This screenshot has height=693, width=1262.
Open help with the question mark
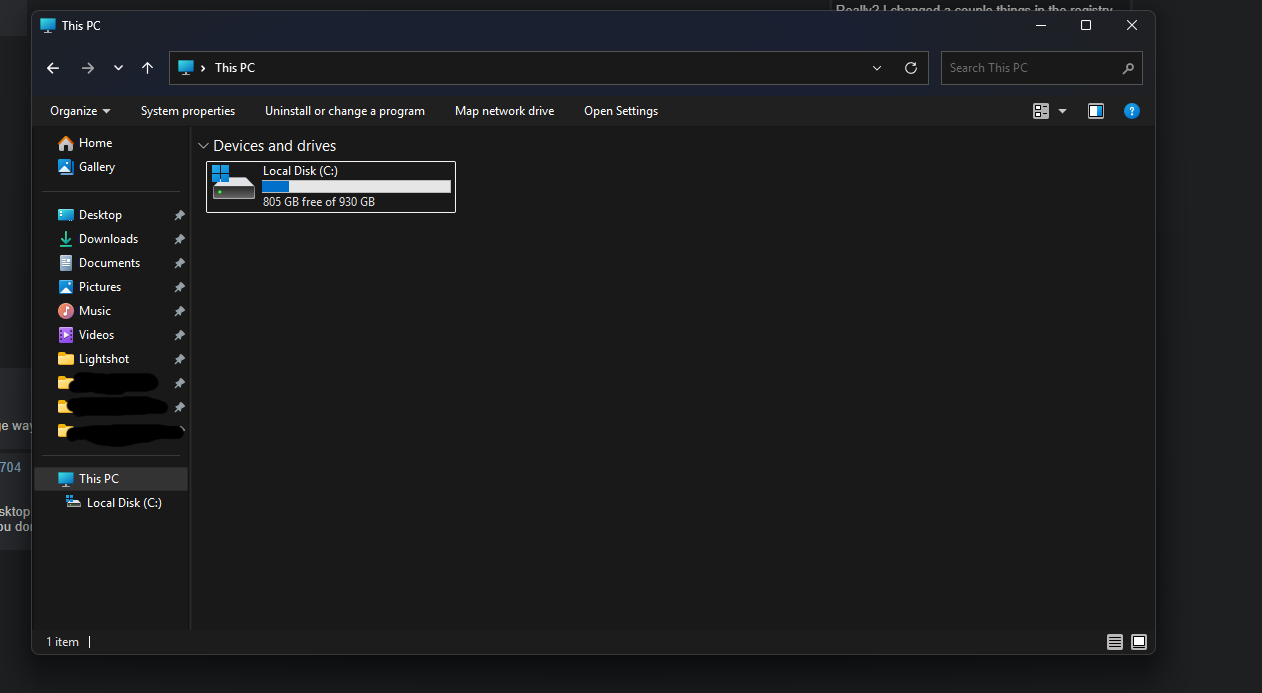click(1132, 111)
